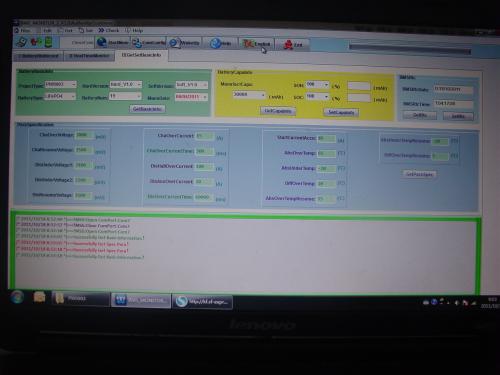This screenshot has width=500, height=375.
Task: Open the Check menu
Action: pos(109,30)
